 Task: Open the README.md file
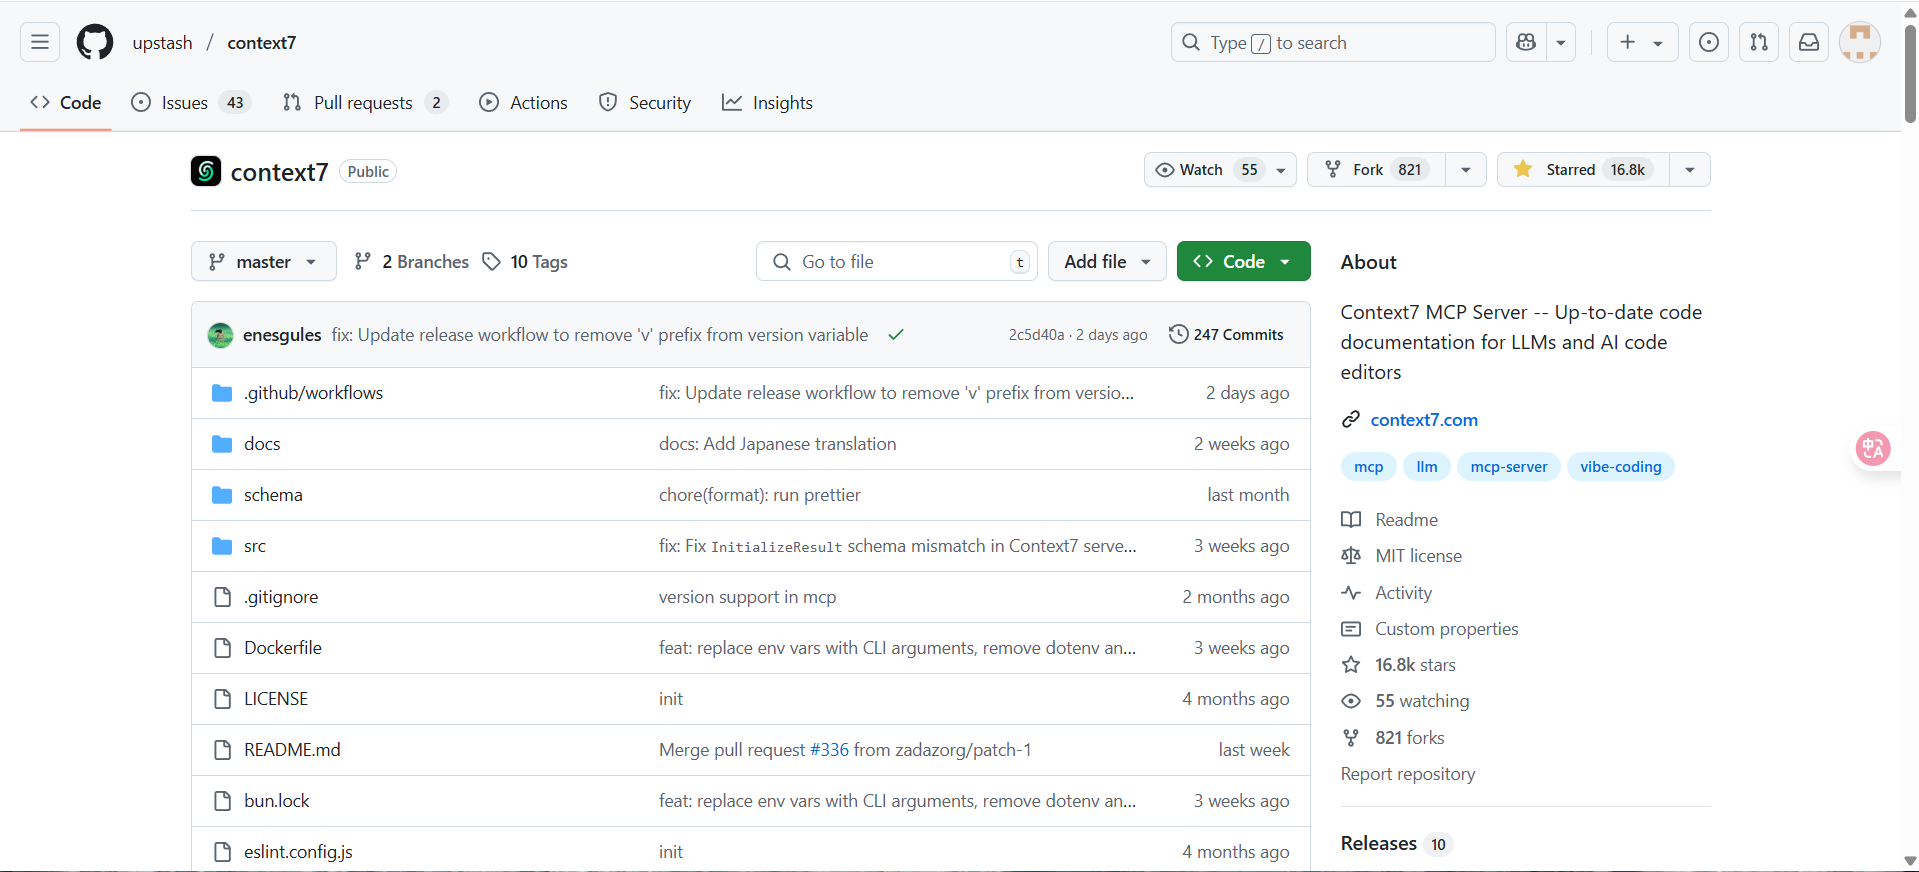tap(292, 750)
